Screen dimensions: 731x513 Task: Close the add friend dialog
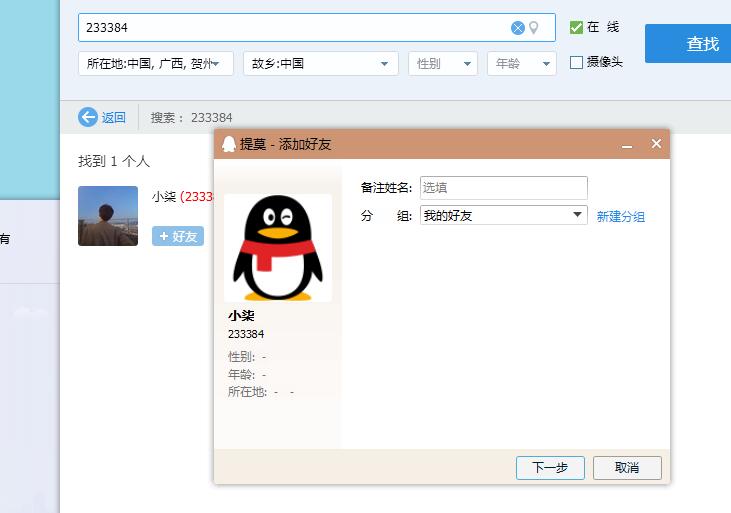tap(656, 144)
